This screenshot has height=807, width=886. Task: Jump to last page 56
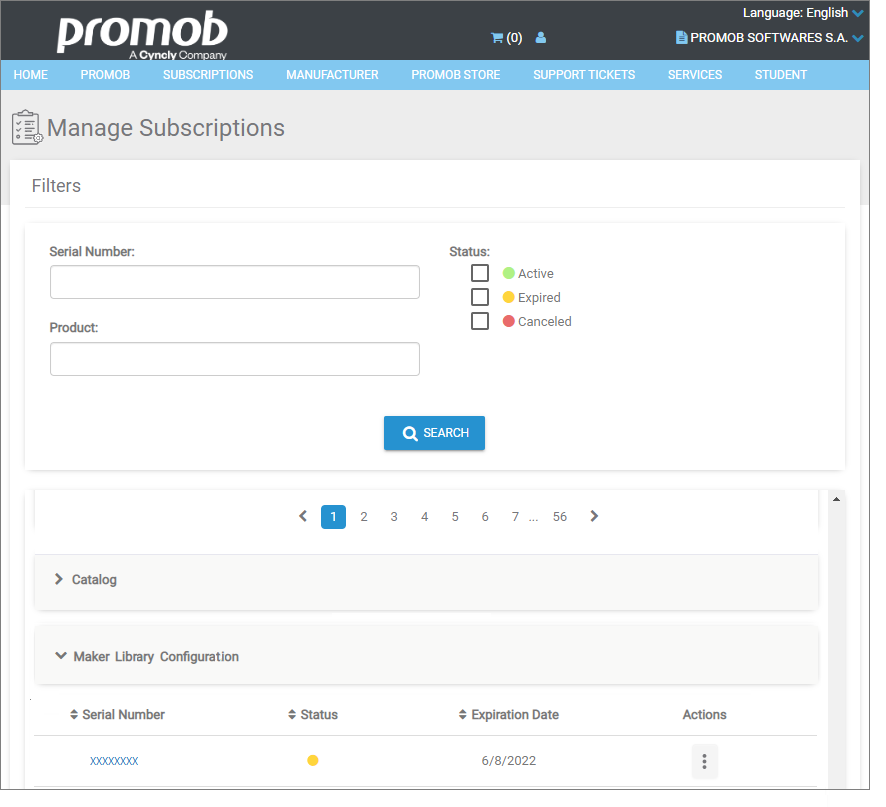[x=560, y=517]
